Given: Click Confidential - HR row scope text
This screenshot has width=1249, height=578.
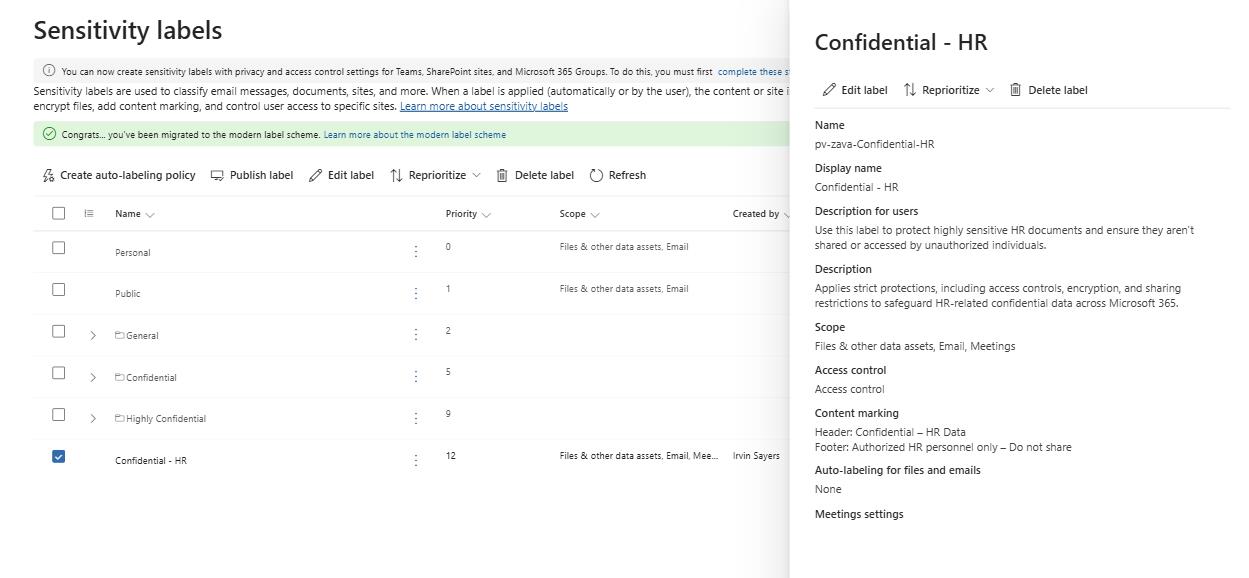Looking at the screenshot, I should pos(639,456).
